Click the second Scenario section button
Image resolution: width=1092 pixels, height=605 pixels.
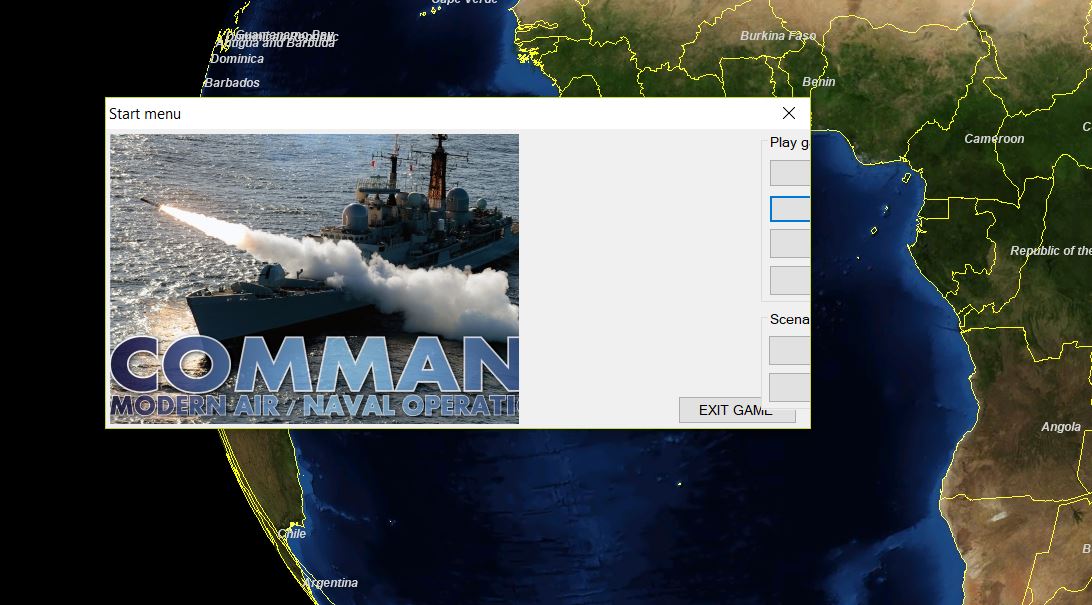(x=790, y=387)
